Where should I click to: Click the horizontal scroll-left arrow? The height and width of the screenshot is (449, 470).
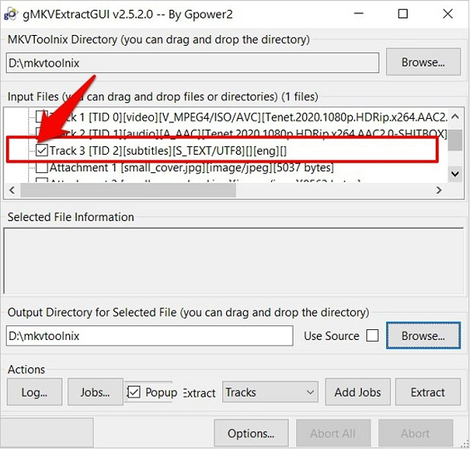(12, 190)
